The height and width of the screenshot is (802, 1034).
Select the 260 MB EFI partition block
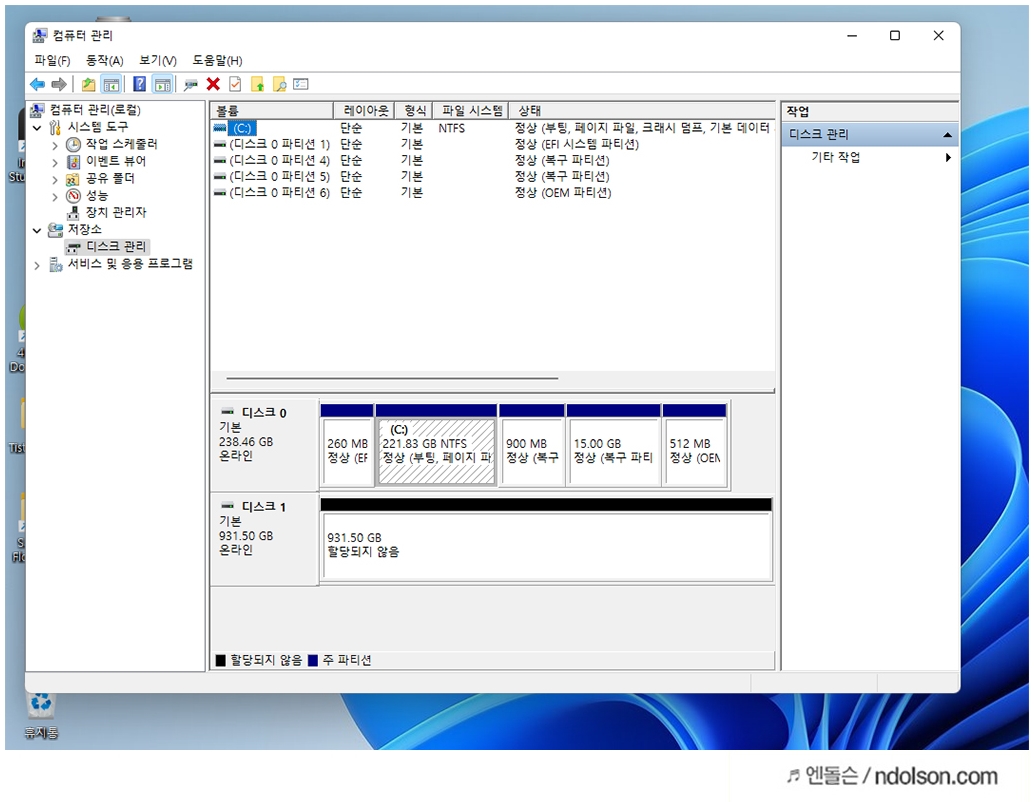pos(347,446)
